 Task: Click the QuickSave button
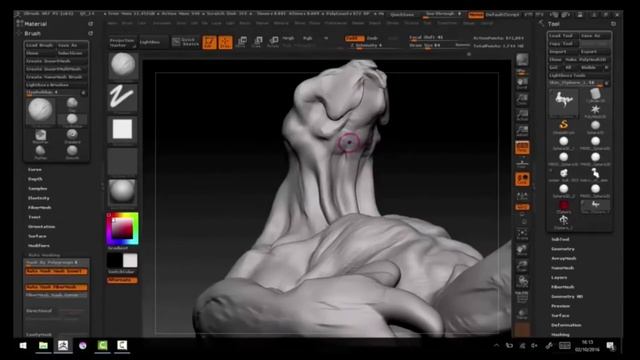coord(402,15)
